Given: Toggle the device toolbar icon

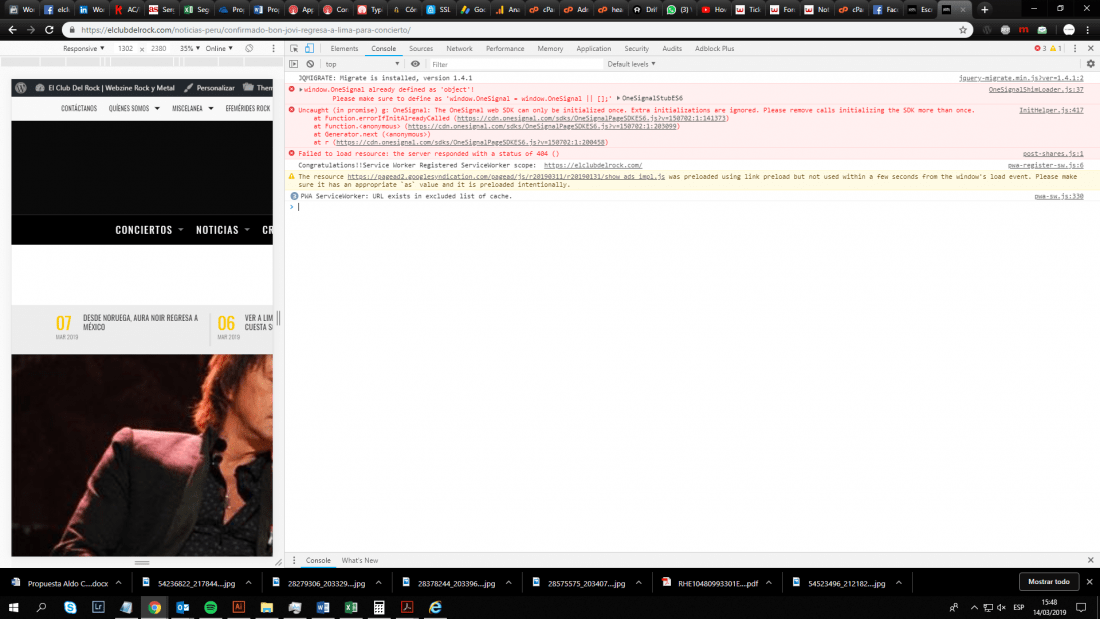Looking at the screenshot, I should click(x=309, y=48).
